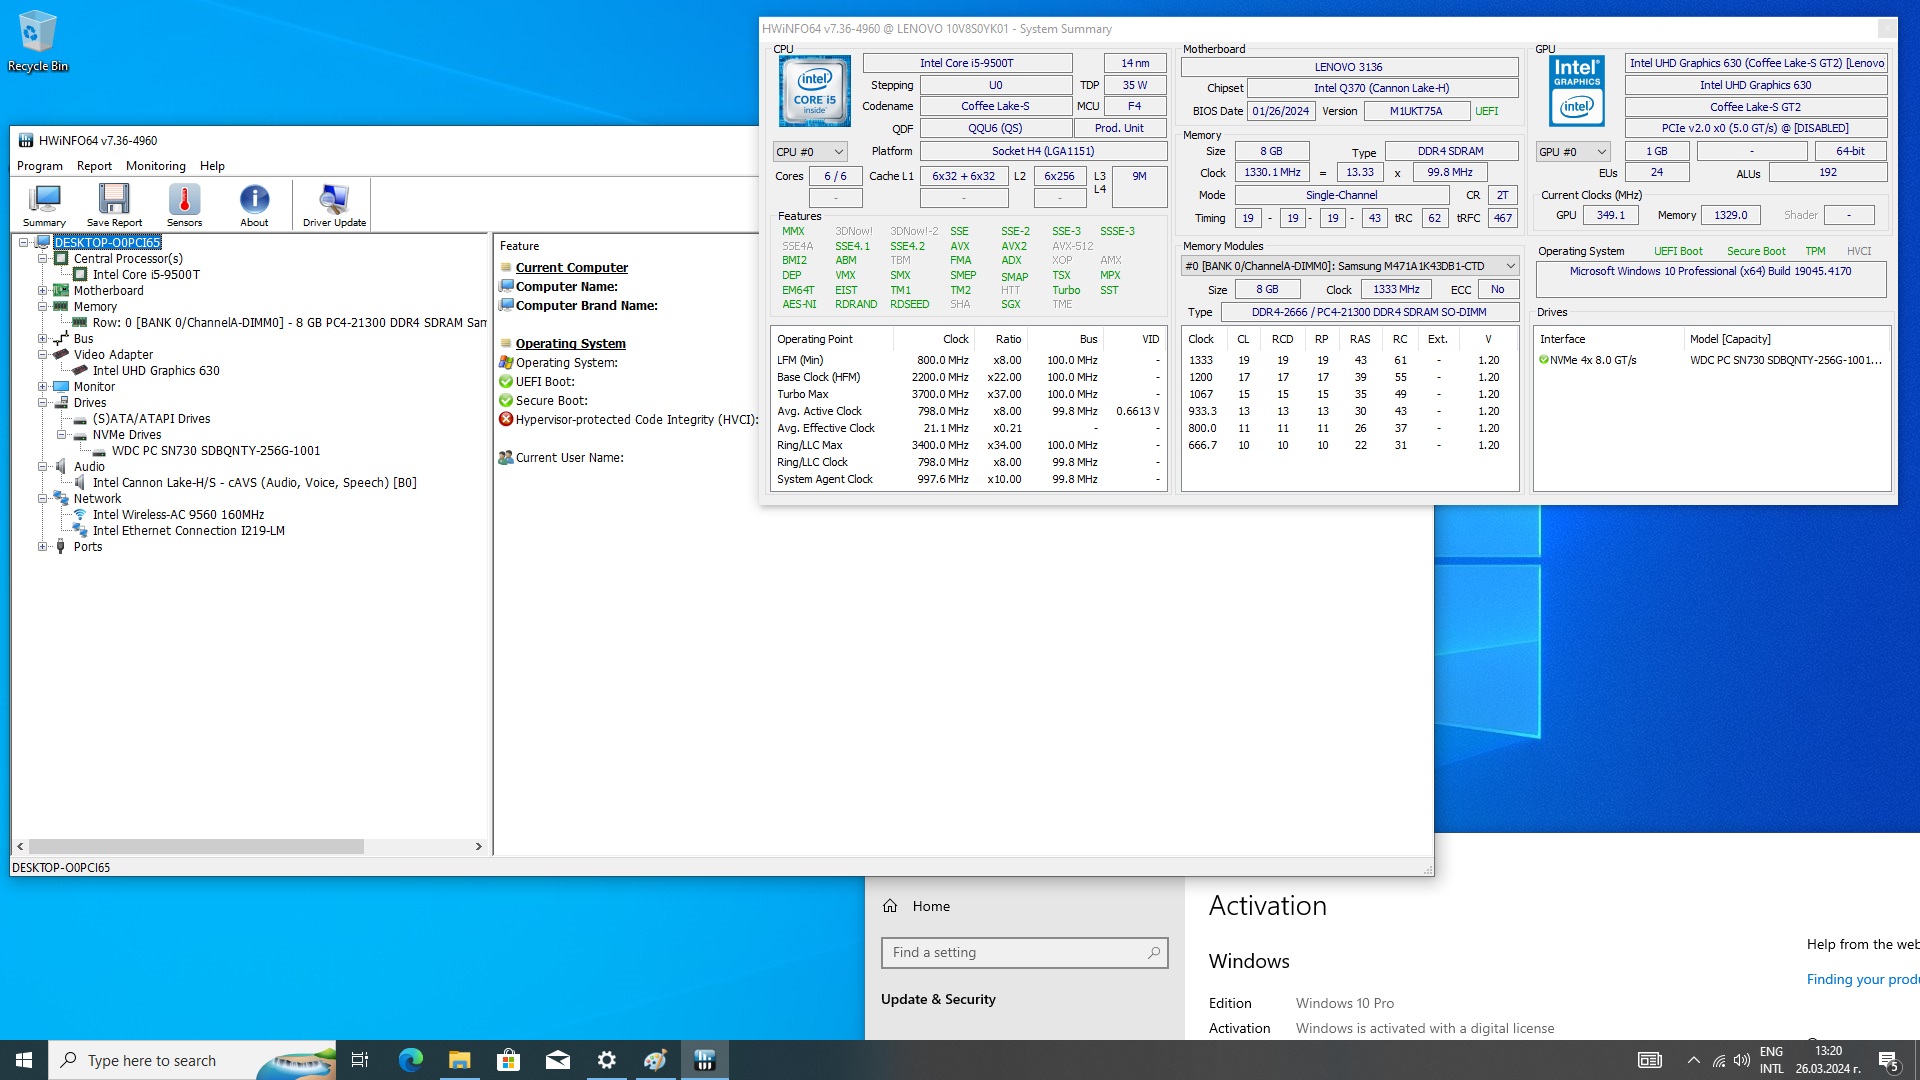This screenshot has height=1080, width=1920.
Task: Click the Settings gear taskbar icon
Action: (x=606, y=1060)
